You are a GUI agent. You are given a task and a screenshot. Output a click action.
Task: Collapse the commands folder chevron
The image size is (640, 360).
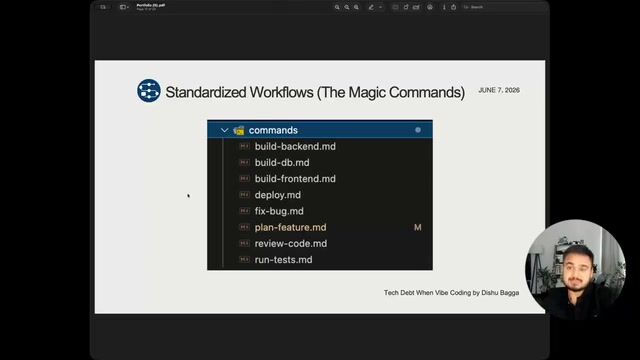click(x=224, y=130)
